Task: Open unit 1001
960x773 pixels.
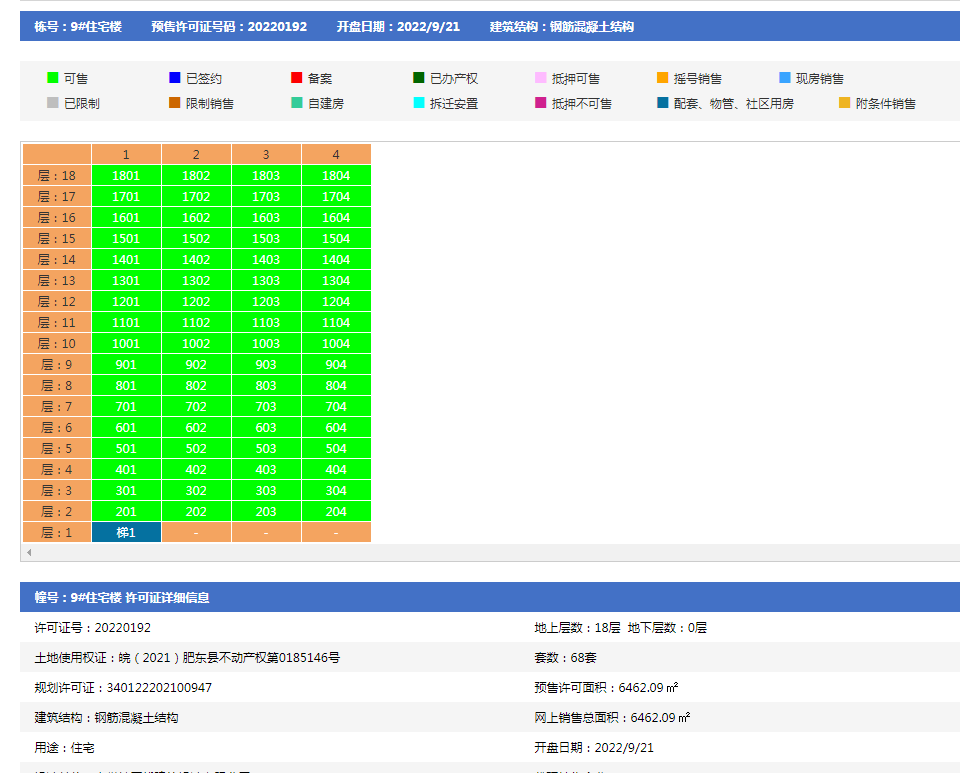Action: pos(126,343)
